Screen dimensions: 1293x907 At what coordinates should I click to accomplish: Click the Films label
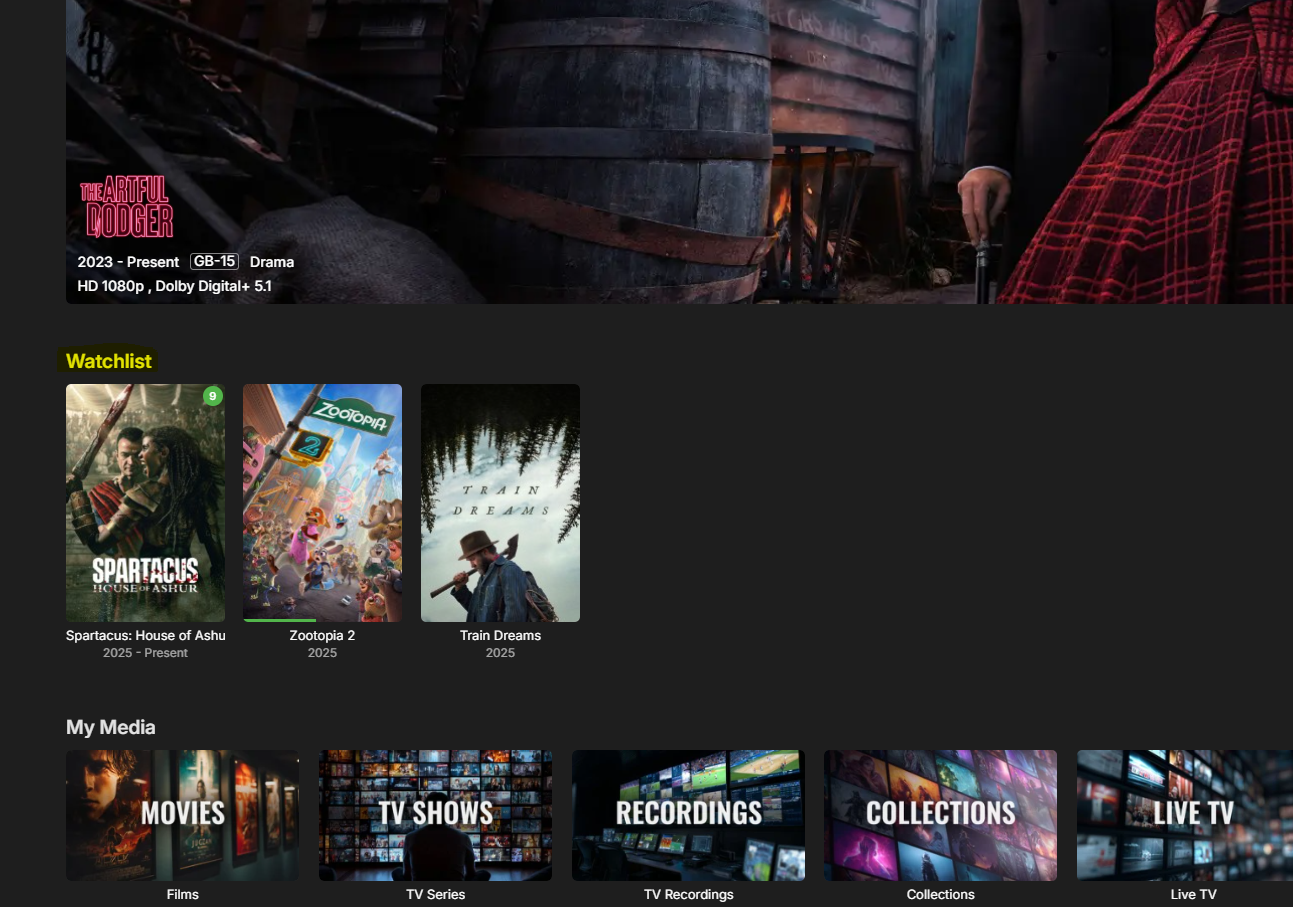pyautogui.click(x=182, y=894)
